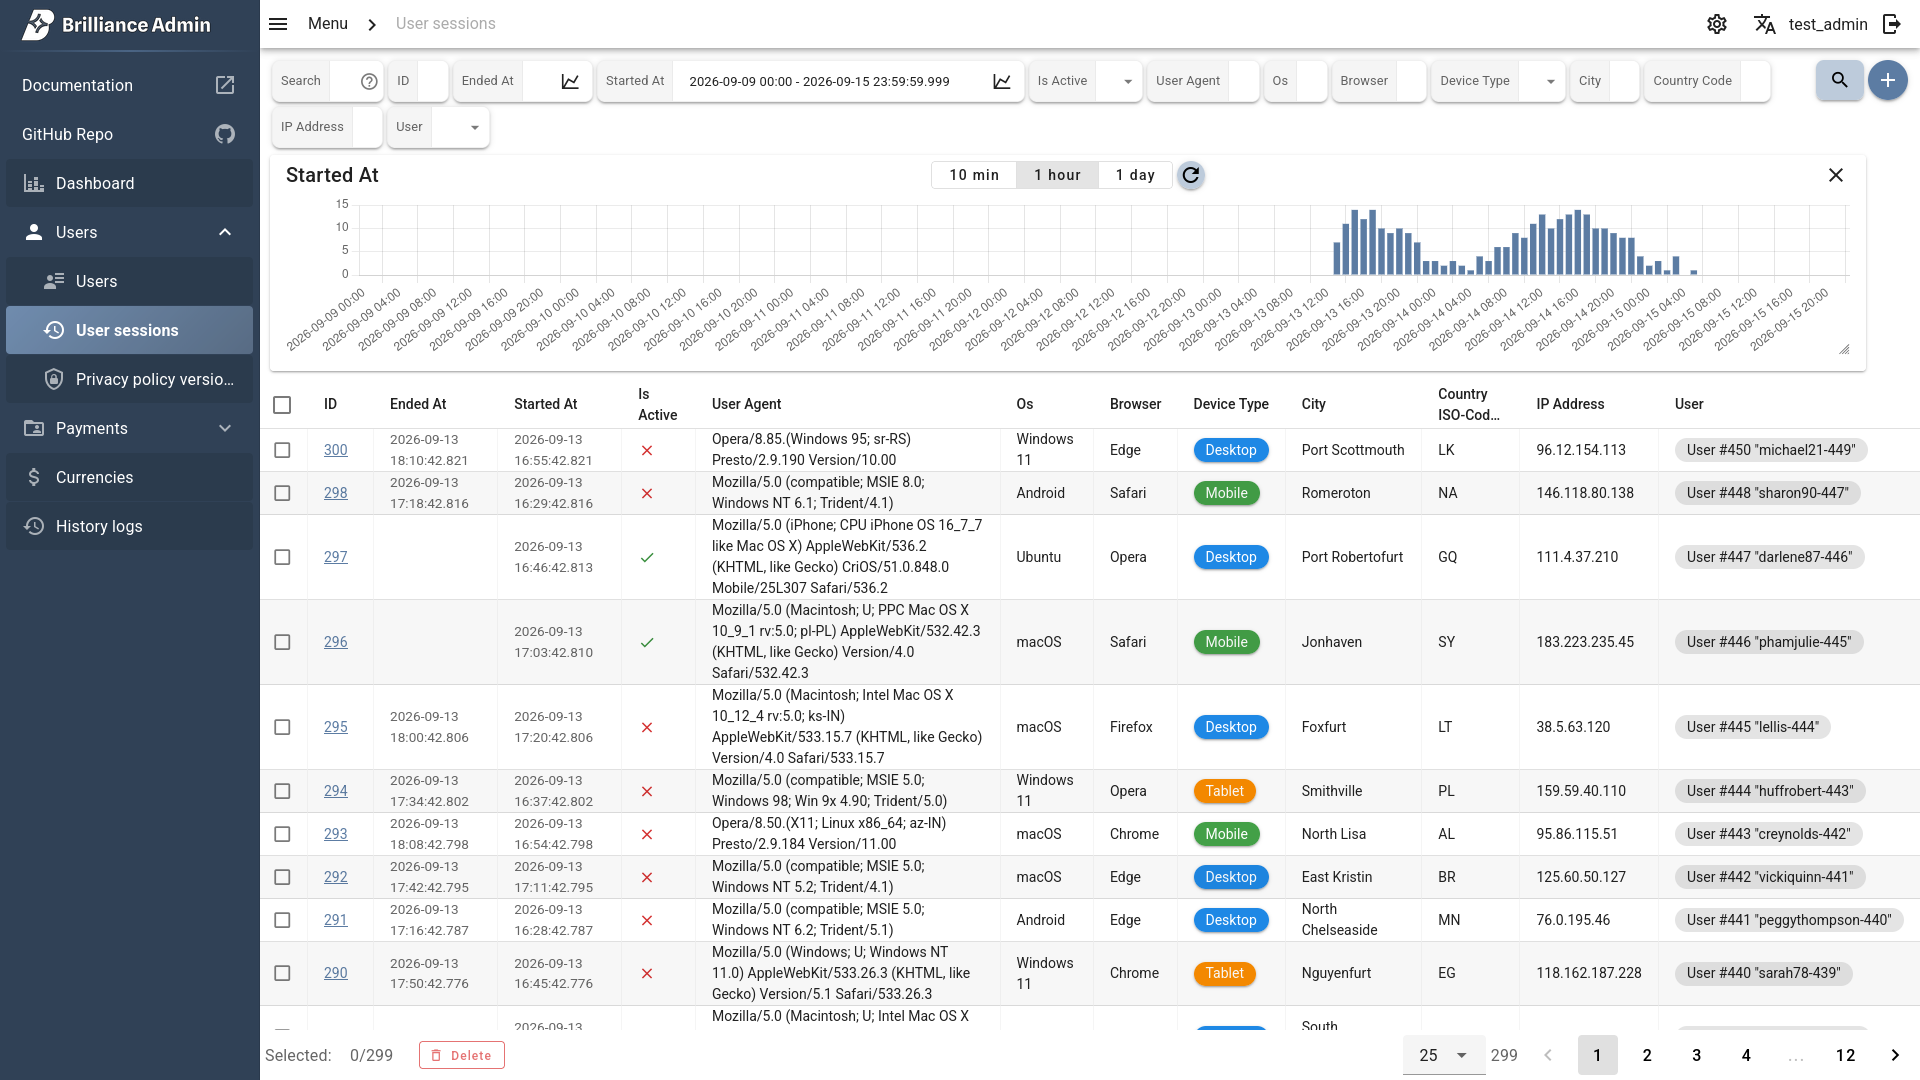The width and height of the screenshot is (1920, 1080).
Task: Open Currencies in the sidebar
Action: click(130, 477)
